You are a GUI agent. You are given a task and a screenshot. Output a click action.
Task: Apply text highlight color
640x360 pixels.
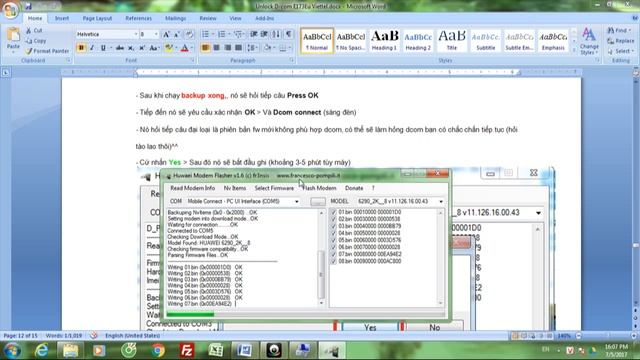pyautogui.click(x=168, y=48)
